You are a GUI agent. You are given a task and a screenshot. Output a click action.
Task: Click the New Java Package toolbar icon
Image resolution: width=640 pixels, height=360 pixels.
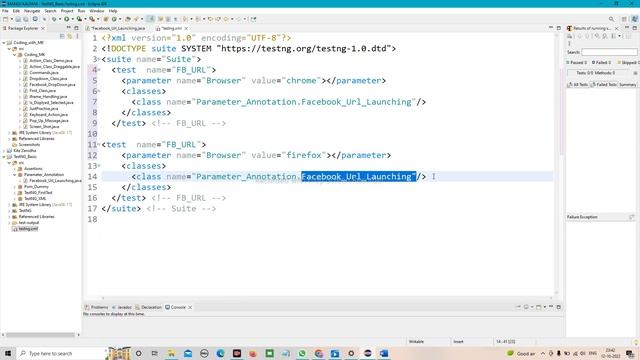pos(106,19)
